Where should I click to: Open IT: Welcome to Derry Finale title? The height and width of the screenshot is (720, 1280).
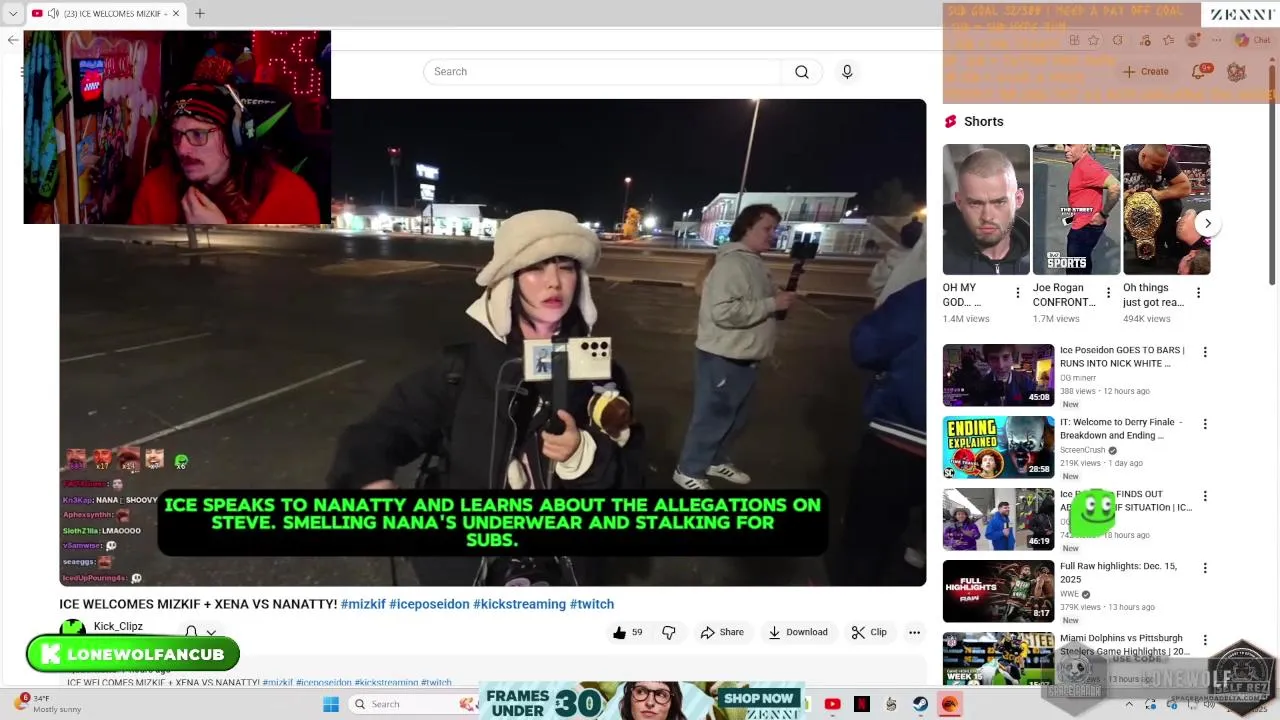(x=1121, y=428)
